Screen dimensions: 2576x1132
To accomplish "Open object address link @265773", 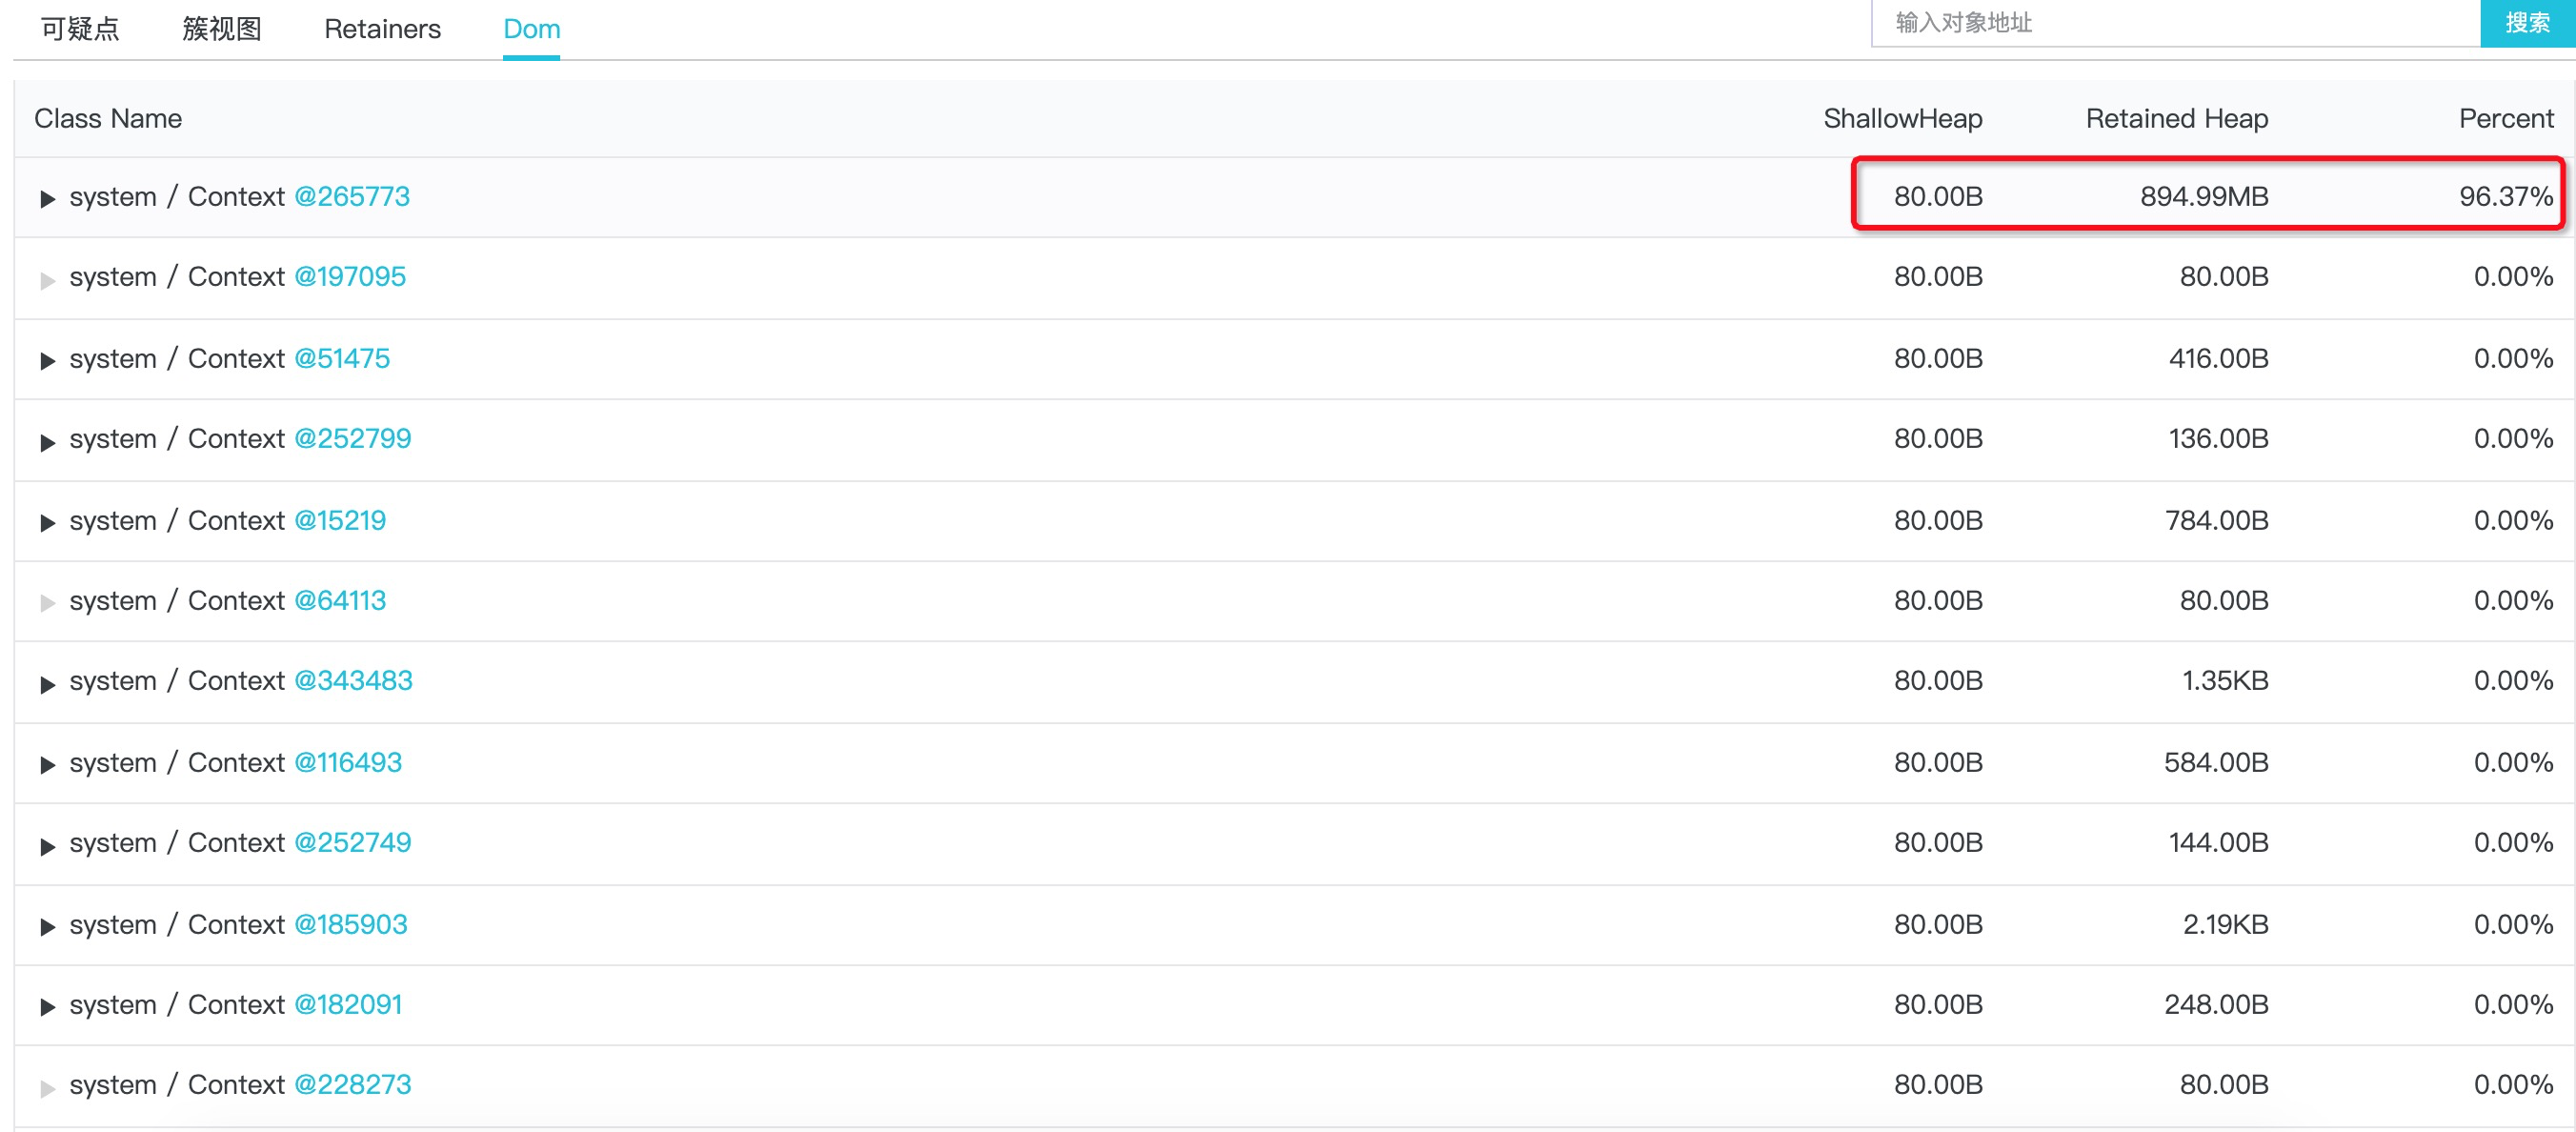I will 352,196.
